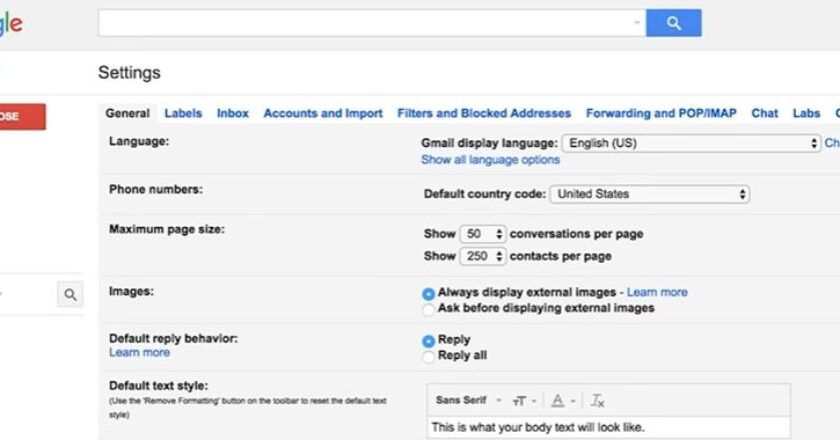The height and width of the screenshot is (440, 840).
Task: Open the Inbox settings tab
Action: click(232, 113)
